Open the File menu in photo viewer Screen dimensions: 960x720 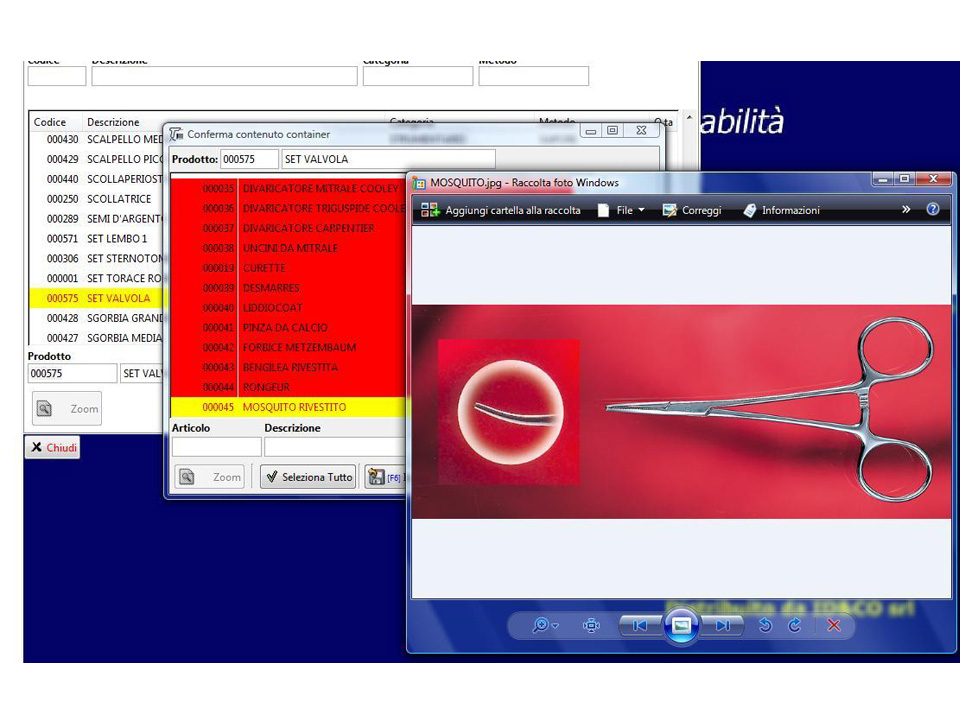pos(621,210)
